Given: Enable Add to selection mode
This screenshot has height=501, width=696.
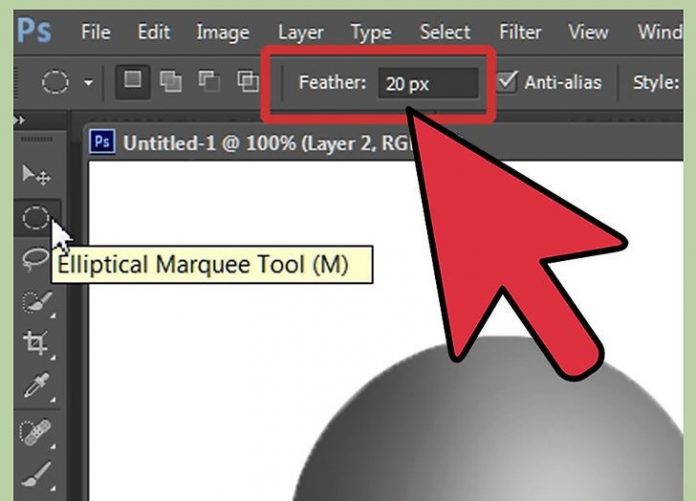Looking at the screenshot, I should (x=171, y=82).
